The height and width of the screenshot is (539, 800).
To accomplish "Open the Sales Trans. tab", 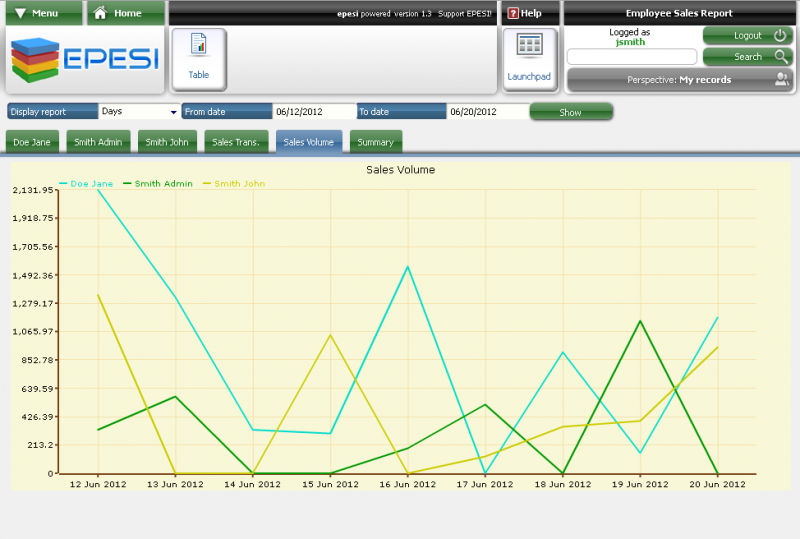I will click(x=236, y=142).
